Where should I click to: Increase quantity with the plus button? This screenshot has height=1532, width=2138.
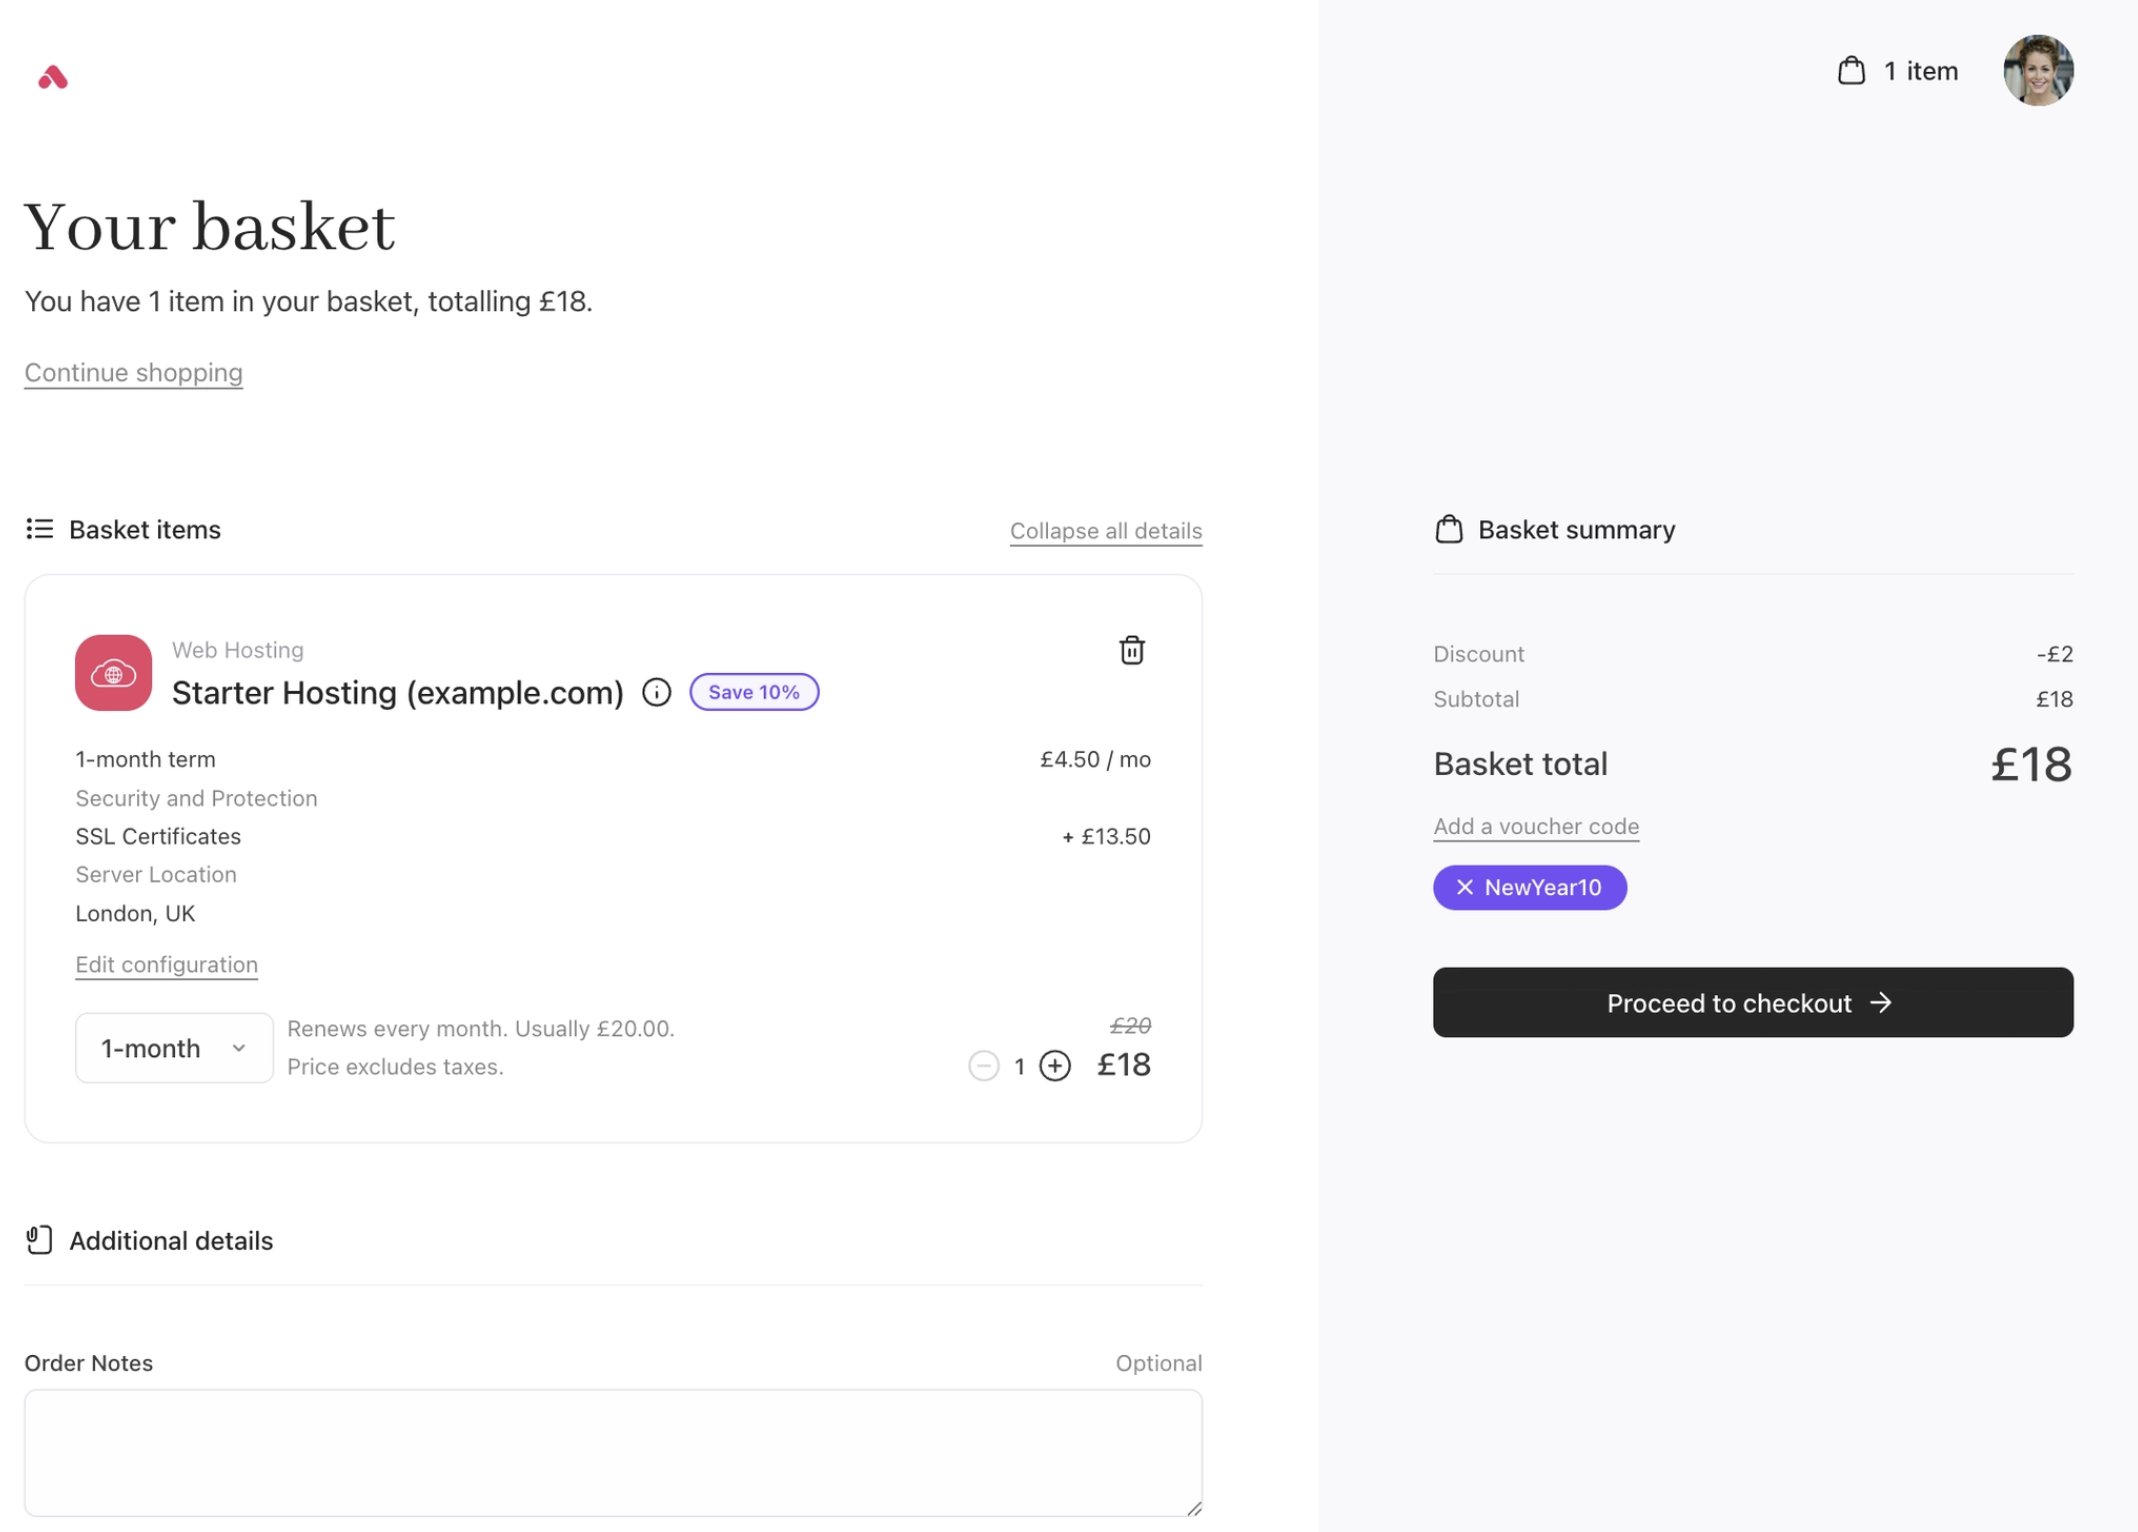pyautogui.click(x=1054, y=1066)
